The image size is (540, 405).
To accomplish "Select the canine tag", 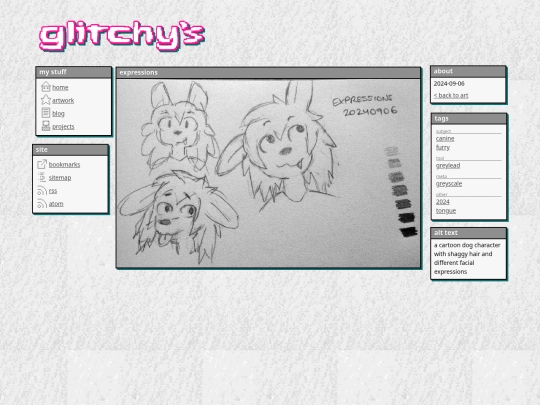I will coord(445,138).
